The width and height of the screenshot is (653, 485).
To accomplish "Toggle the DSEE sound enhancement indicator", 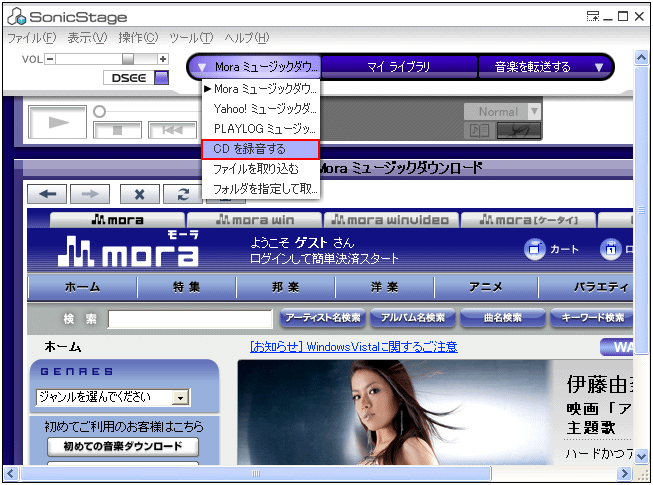I will click(162, 78).
